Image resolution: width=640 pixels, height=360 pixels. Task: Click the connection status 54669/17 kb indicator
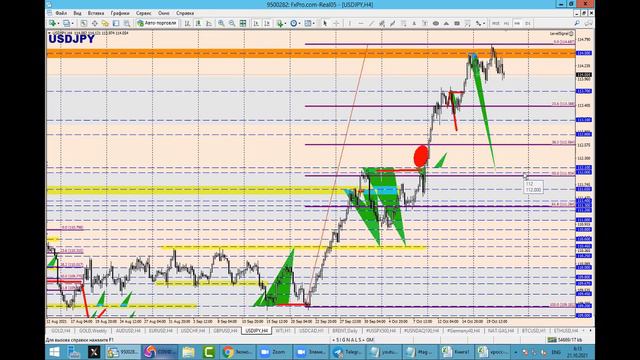tap(565, 340)
